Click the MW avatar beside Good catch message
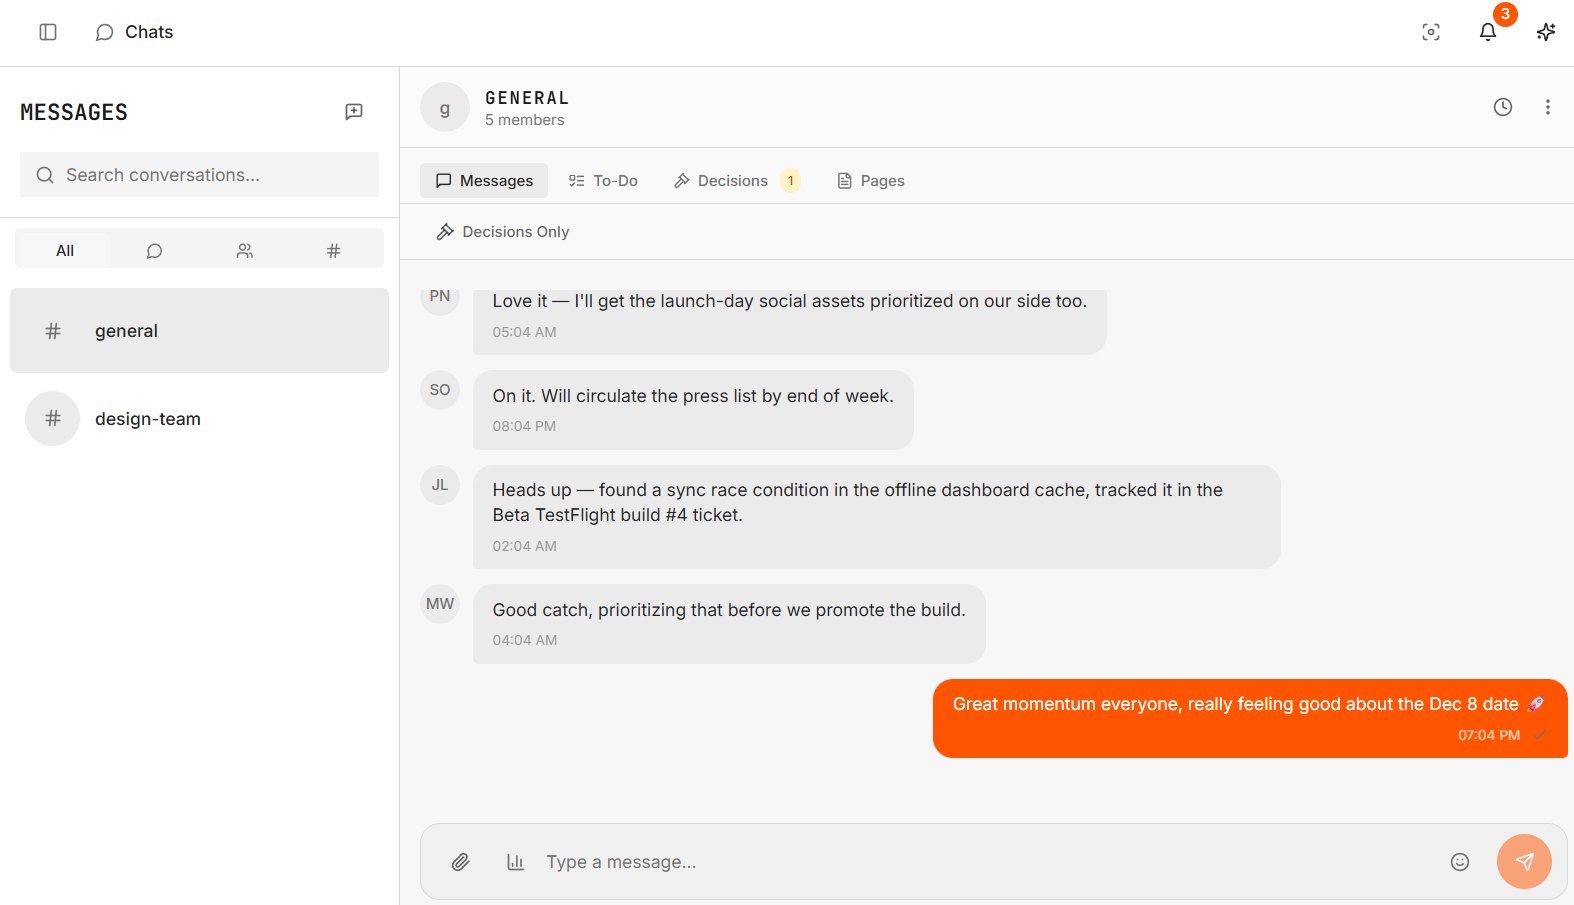Image resolution: width=1574 pixels, height=905 pixels. click(x=440, y=604)
